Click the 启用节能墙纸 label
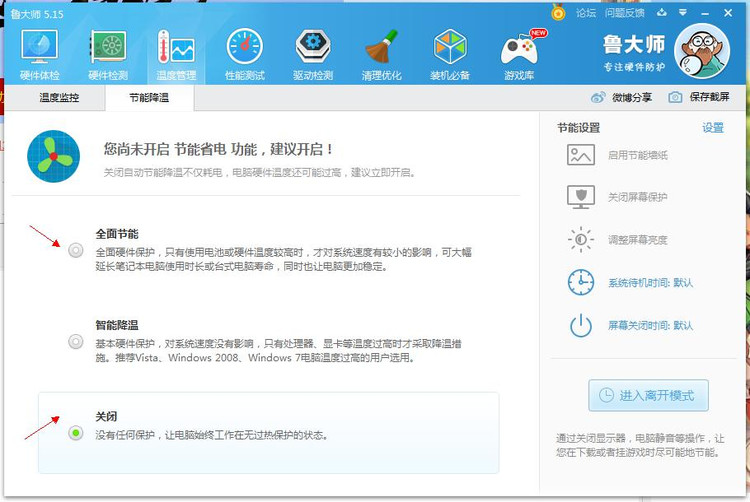 (x=638, y=155)
